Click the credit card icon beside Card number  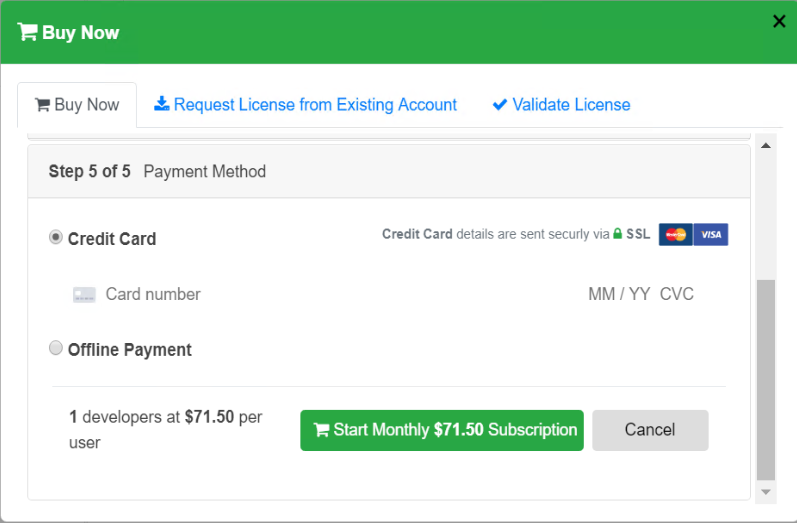[84, 295]
